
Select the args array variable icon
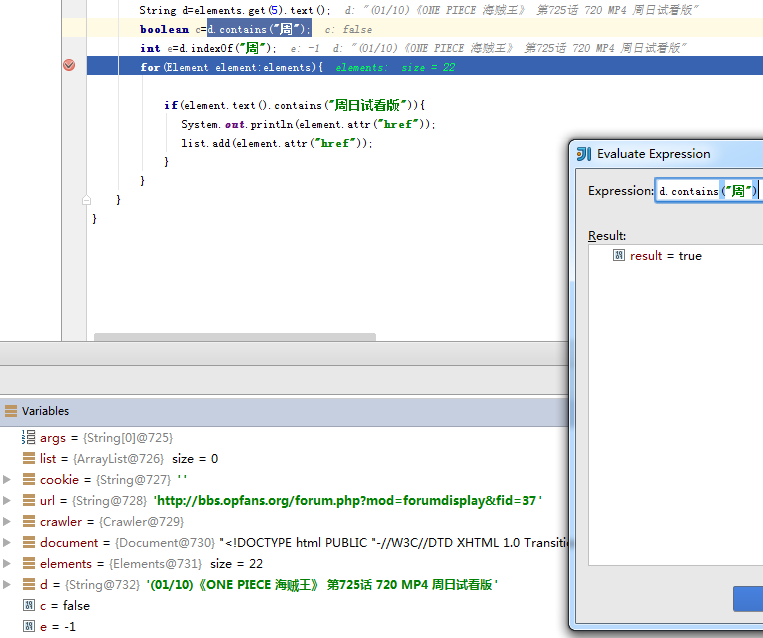(29, 437)
